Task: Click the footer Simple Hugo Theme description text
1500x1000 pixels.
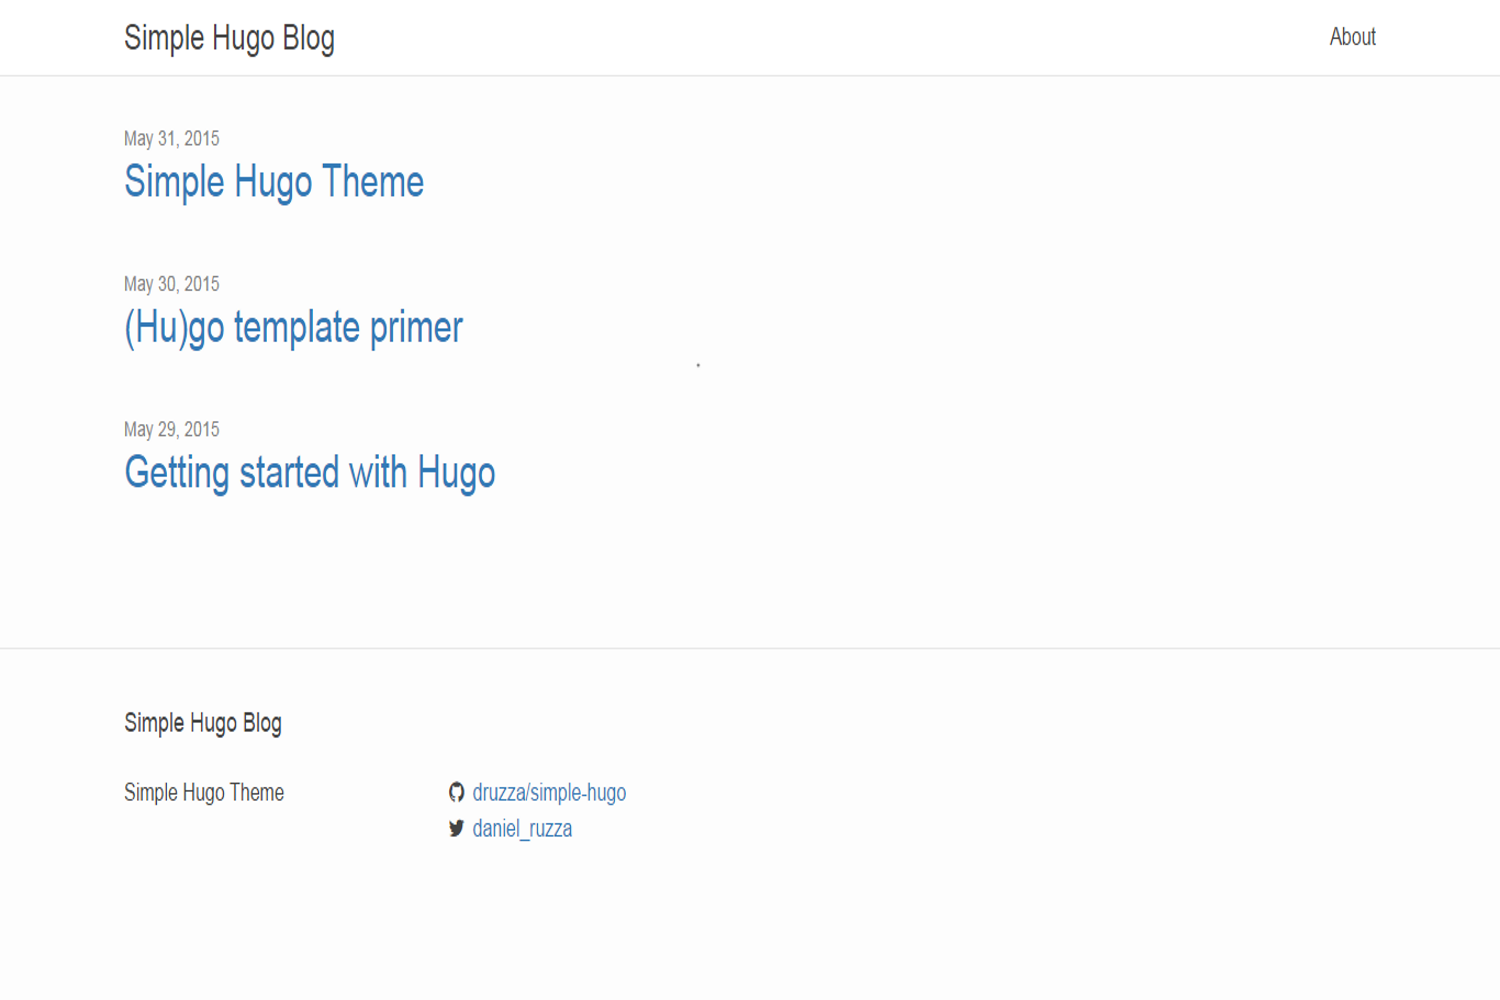Action: 204,792
